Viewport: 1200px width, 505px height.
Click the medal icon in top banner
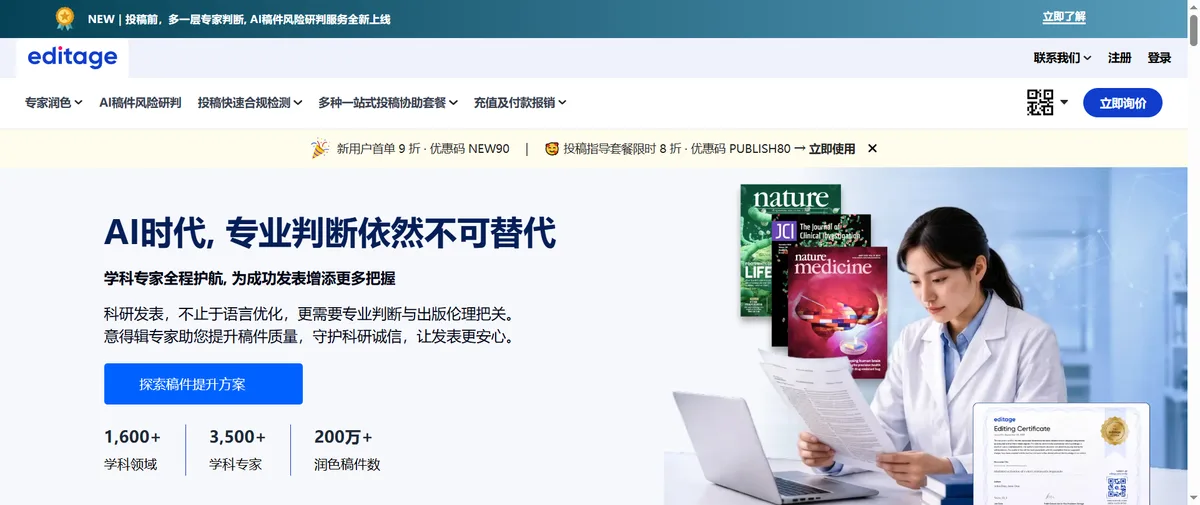click(x=65, y=17)
